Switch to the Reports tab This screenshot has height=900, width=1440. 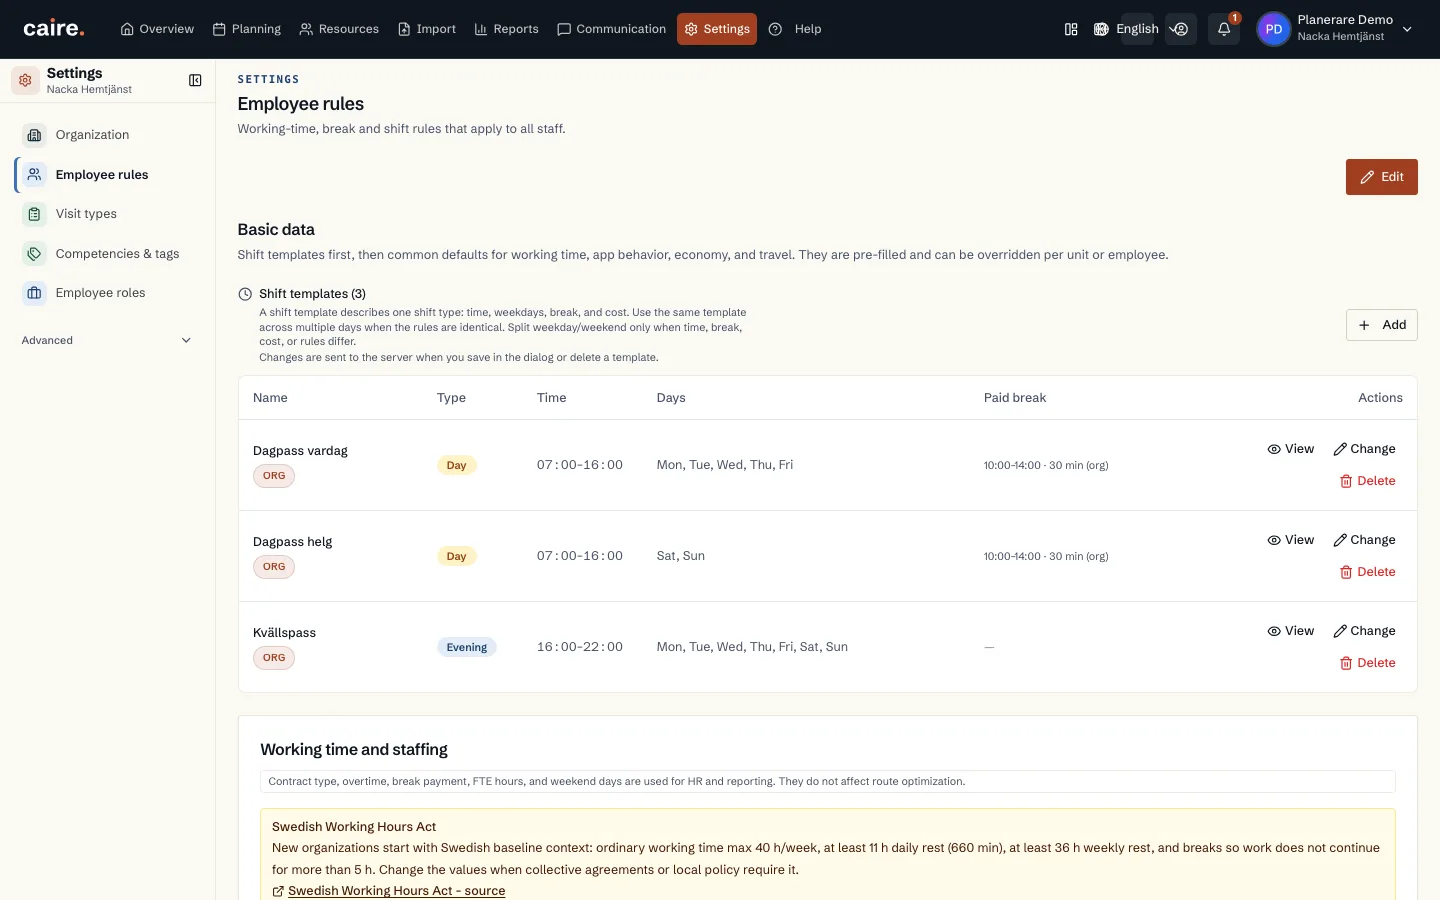tap(506, 29)
